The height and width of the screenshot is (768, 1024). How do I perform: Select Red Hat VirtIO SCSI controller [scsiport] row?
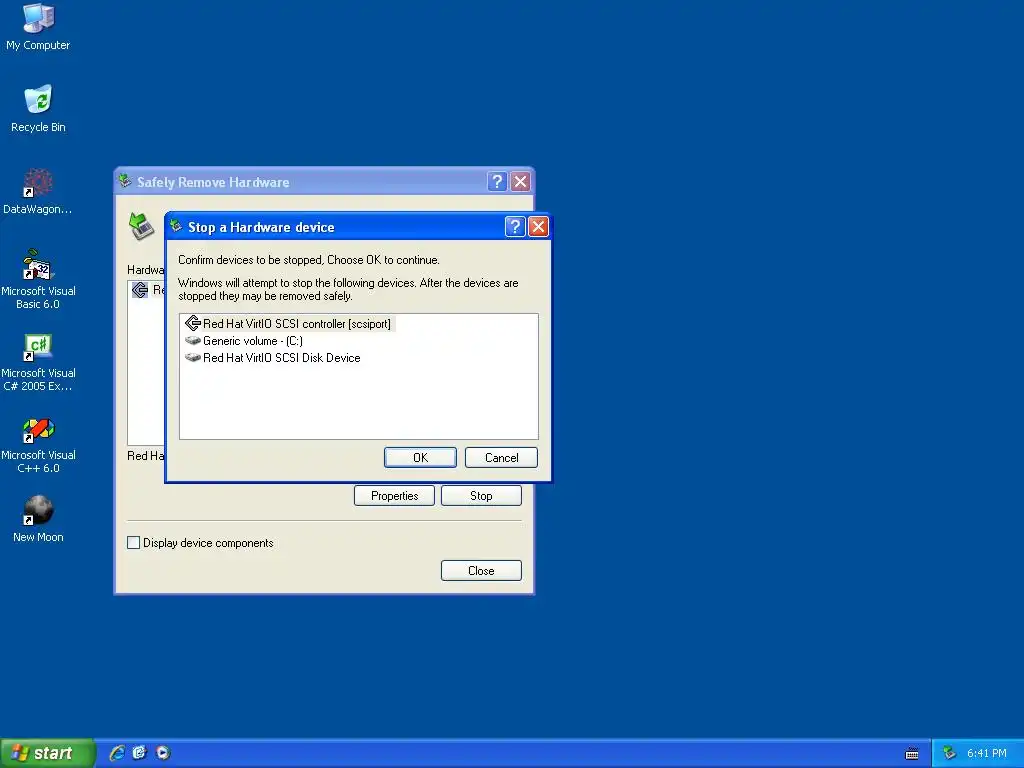tap(289, 323)
